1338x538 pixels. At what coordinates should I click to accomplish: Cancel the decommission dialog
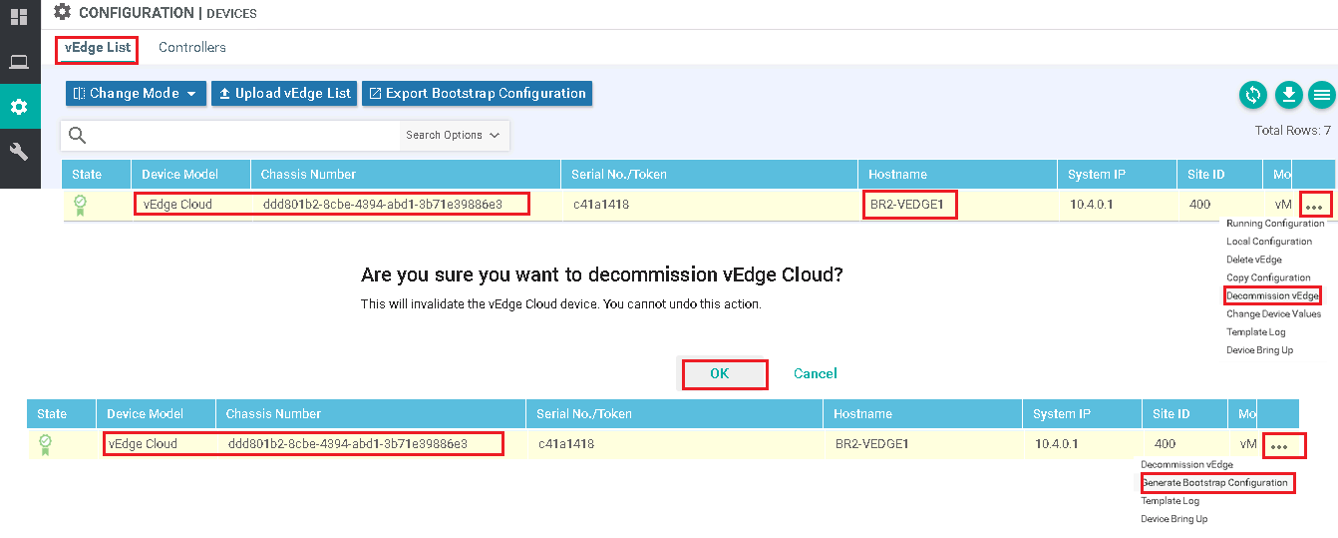tap(815, 373)
